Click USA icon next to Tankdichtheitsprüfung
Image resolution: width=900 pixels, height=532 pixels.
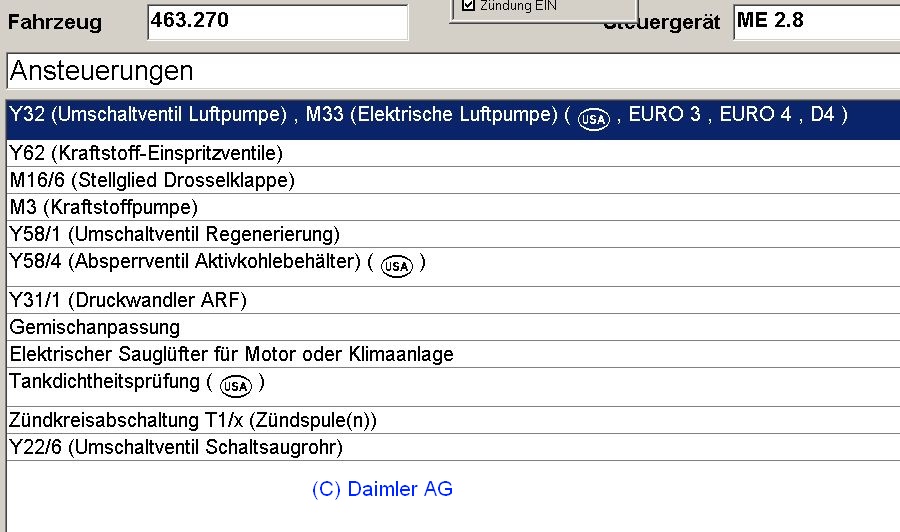tap(236, 386)
